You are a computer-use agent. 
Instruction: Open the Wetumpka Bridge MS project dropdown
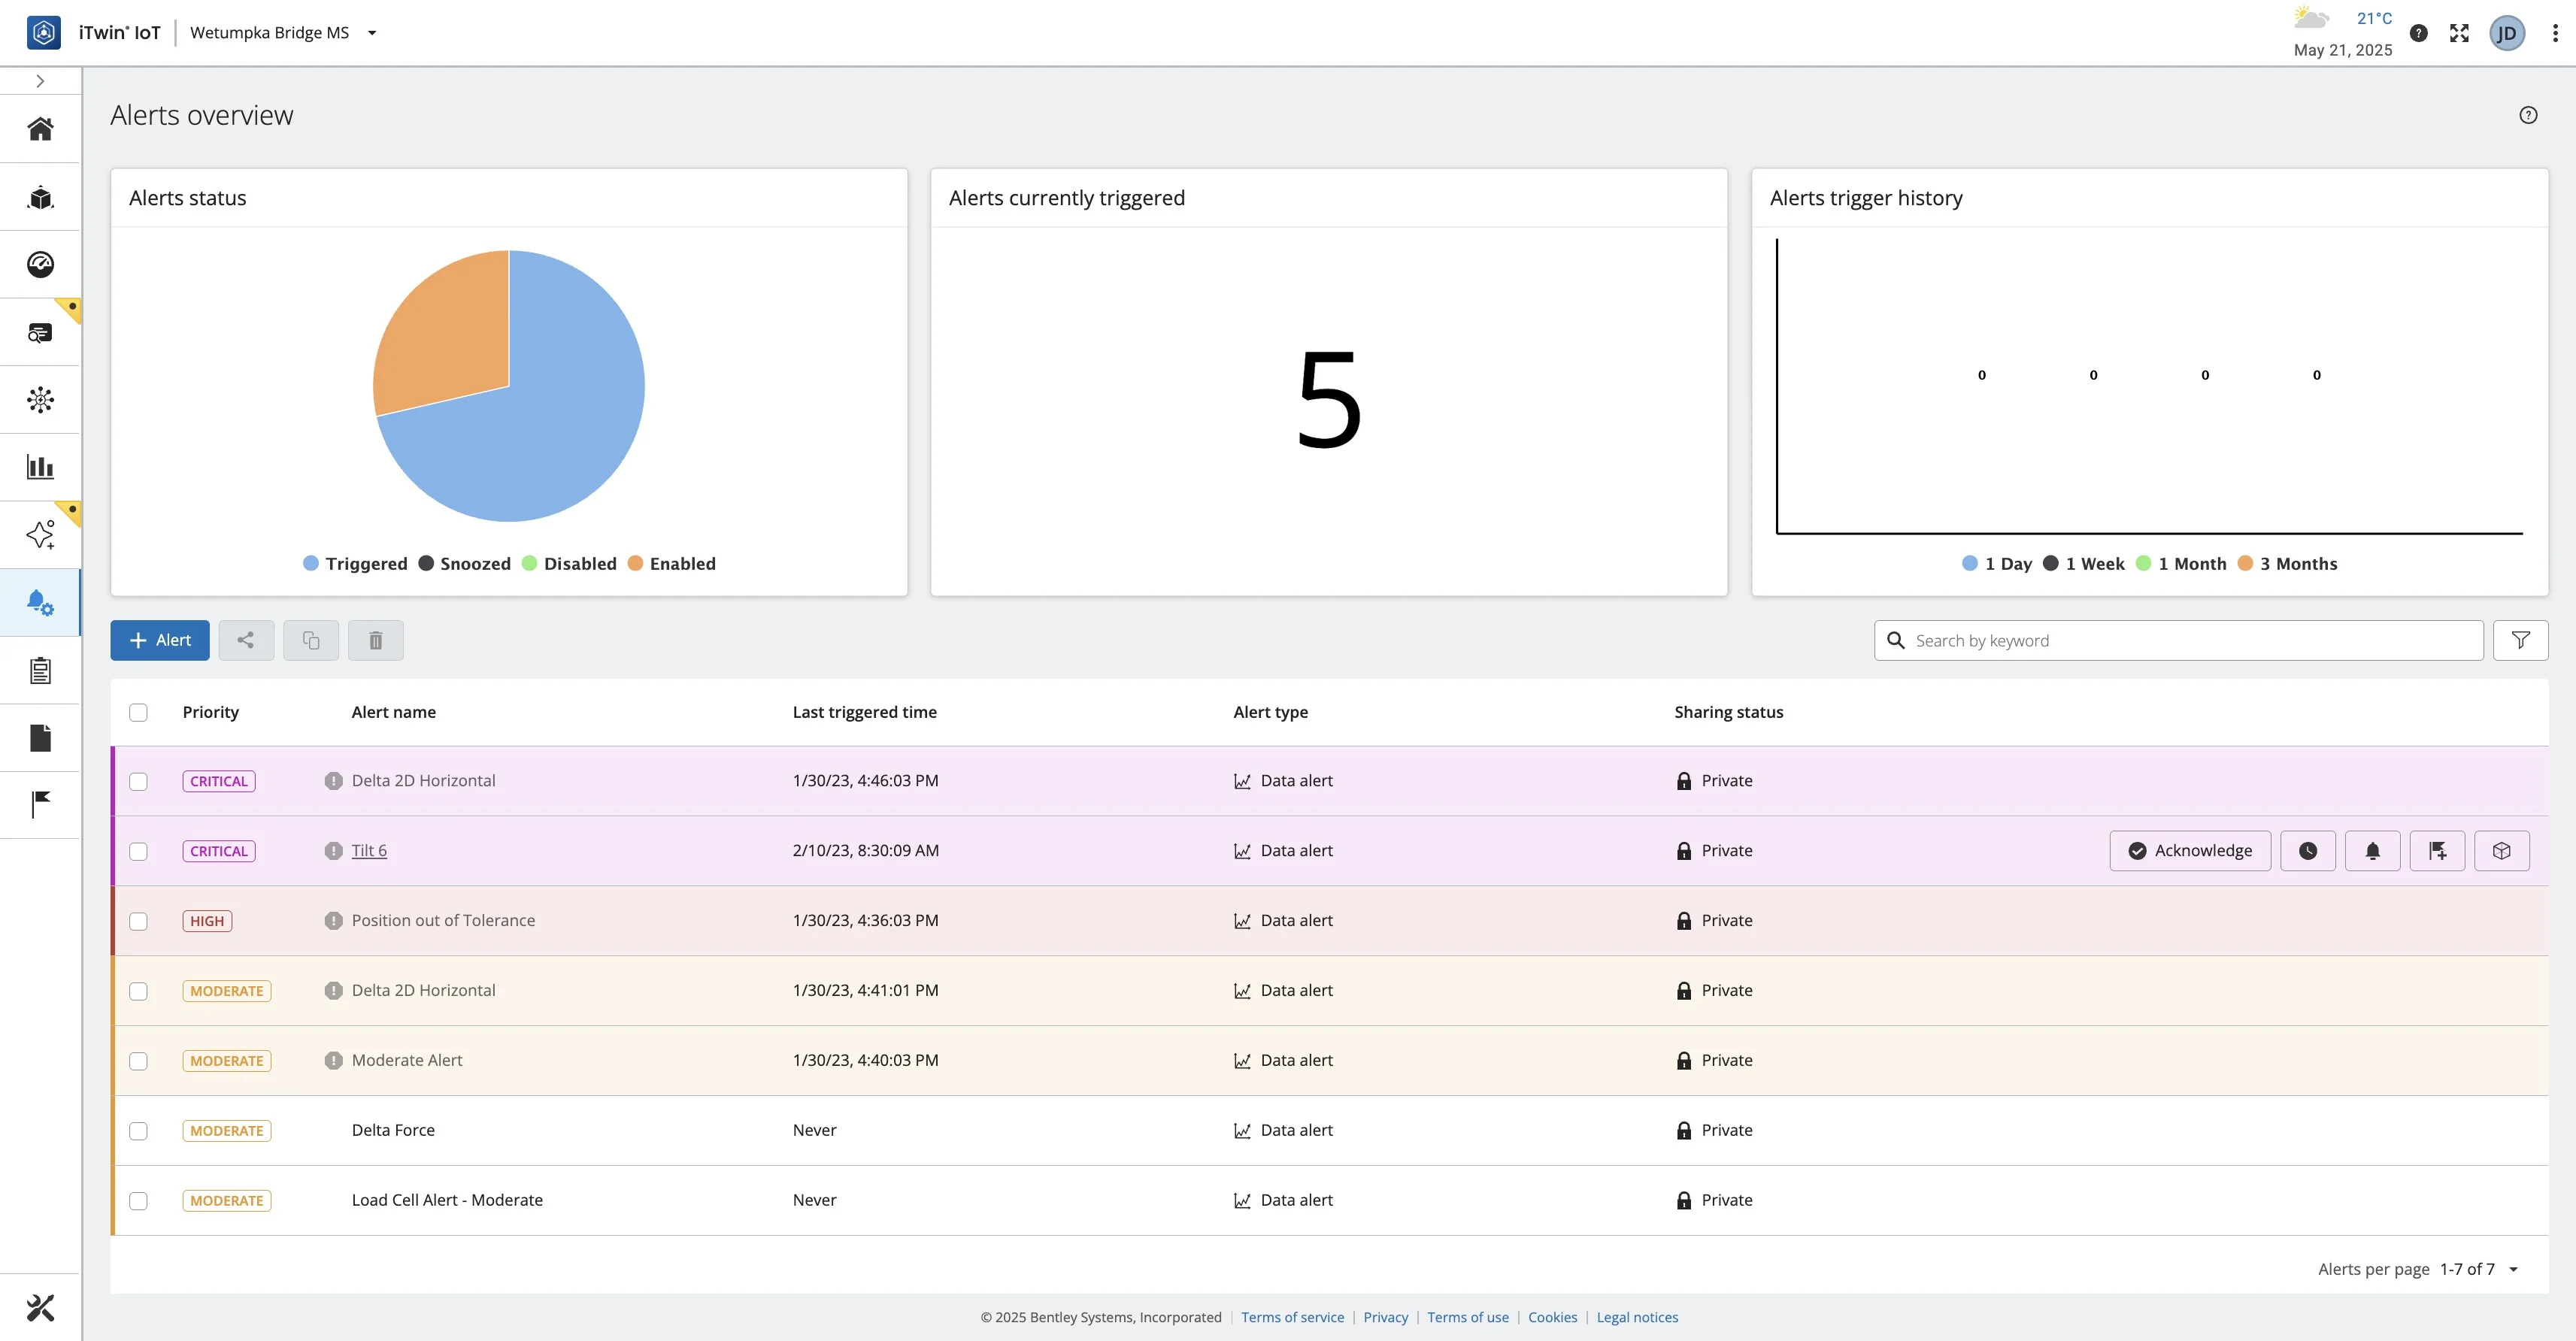[372, 33]
